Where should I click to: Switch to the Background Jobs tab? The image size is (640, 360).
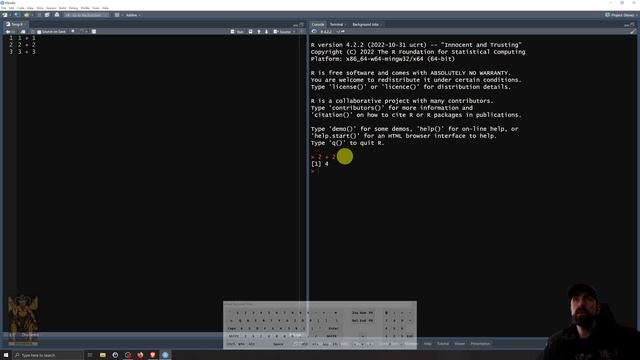pyautogui.click(x=366, y=24)
